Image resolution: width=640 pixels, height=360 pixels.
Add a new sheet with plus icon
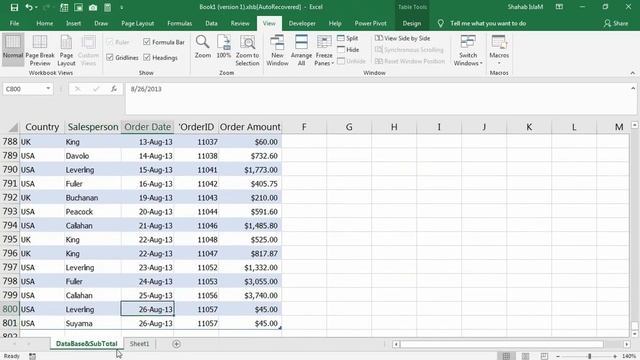point(176,344)
